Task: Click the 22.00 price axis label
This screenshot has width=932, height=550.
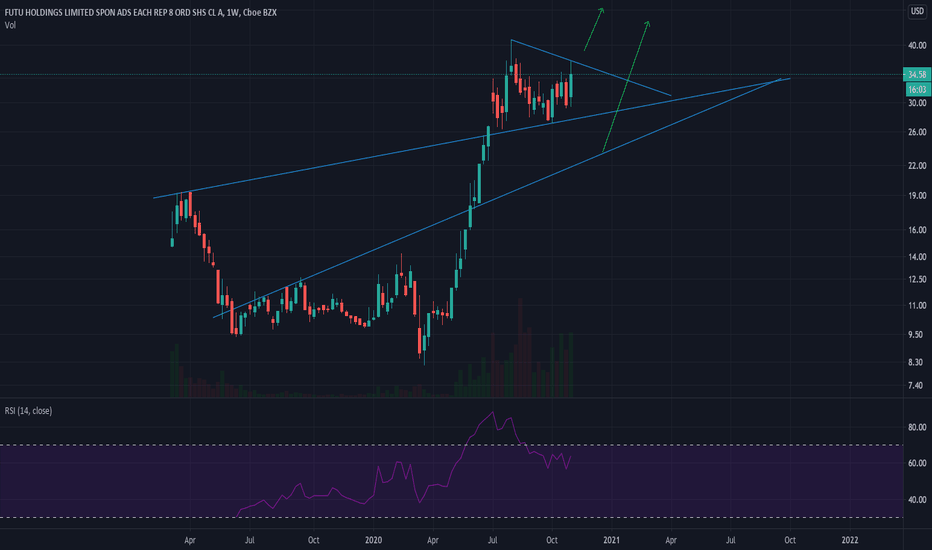Action: click(x=917, y=165)
